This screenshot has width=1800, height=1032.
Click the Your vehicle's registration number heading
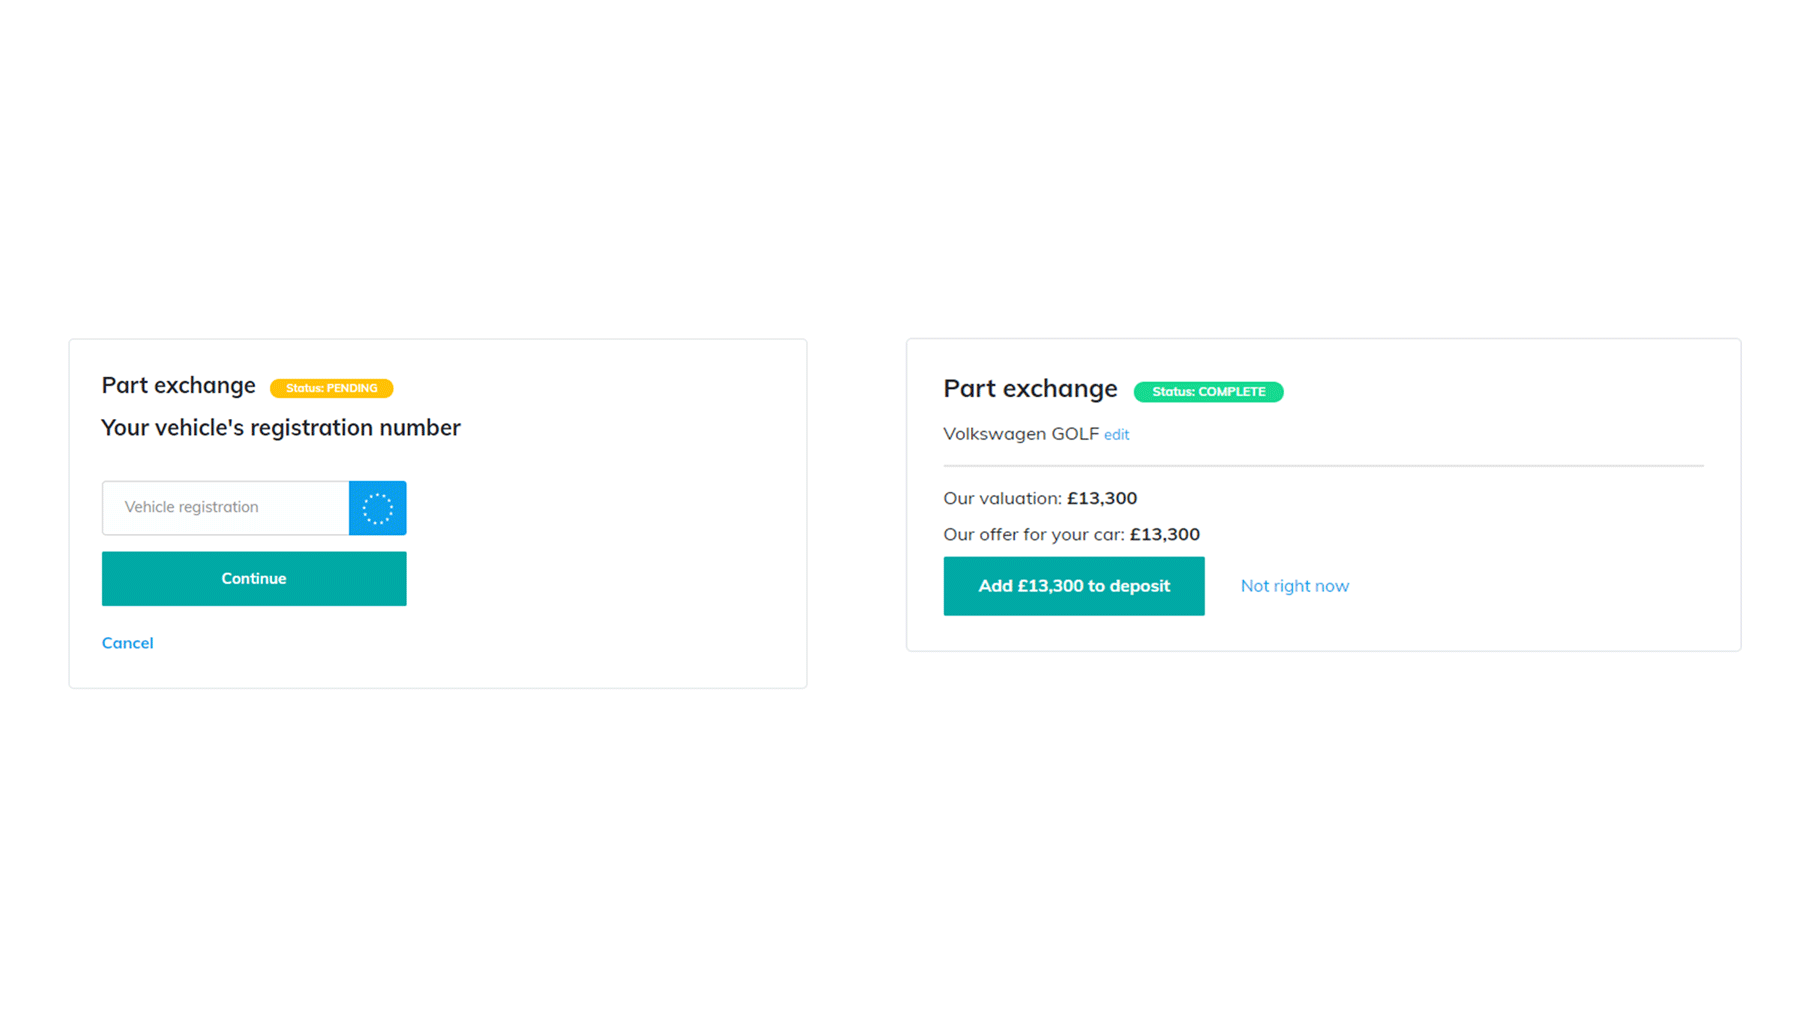point(281,428)
